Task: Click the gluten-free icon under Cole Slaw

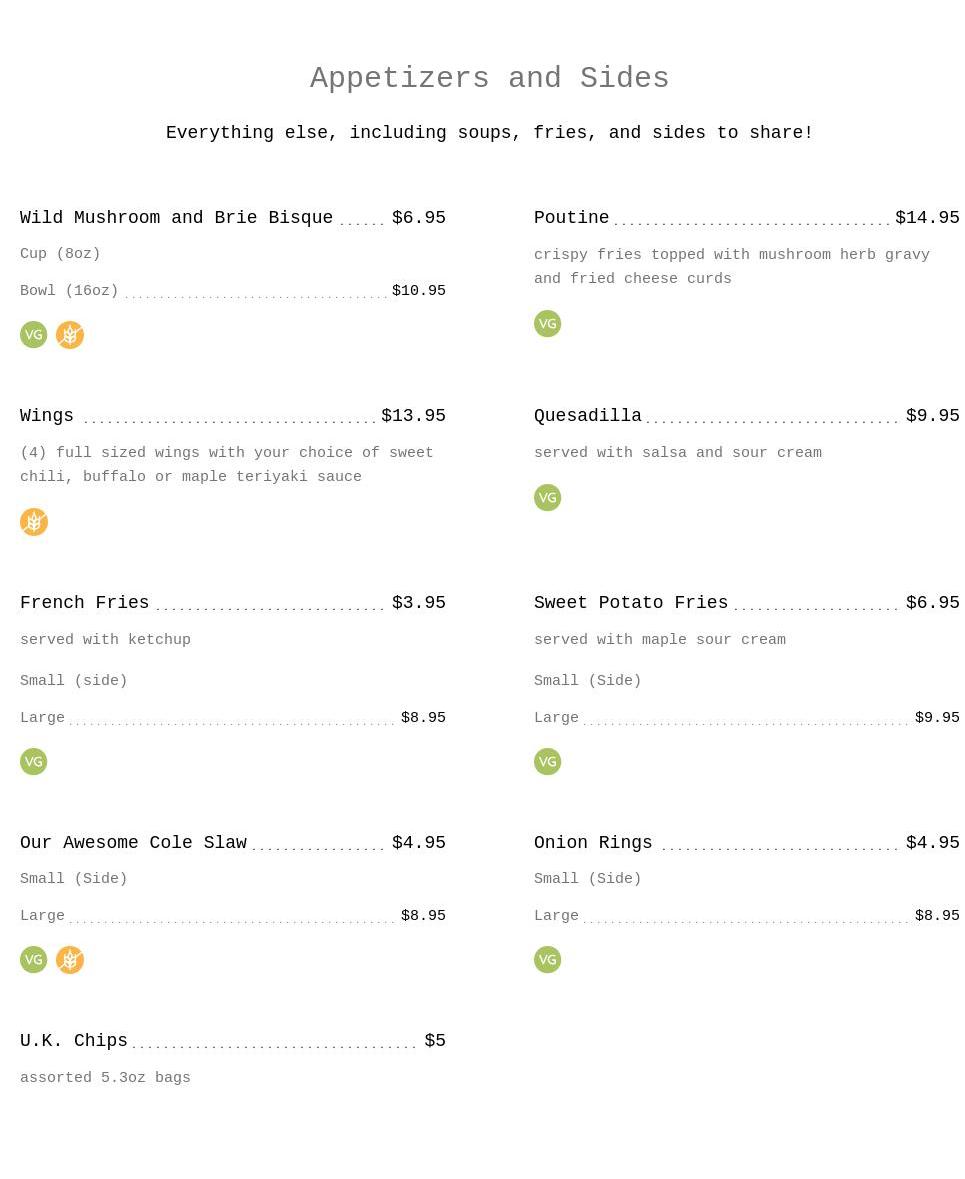Action: pos(69,959)
